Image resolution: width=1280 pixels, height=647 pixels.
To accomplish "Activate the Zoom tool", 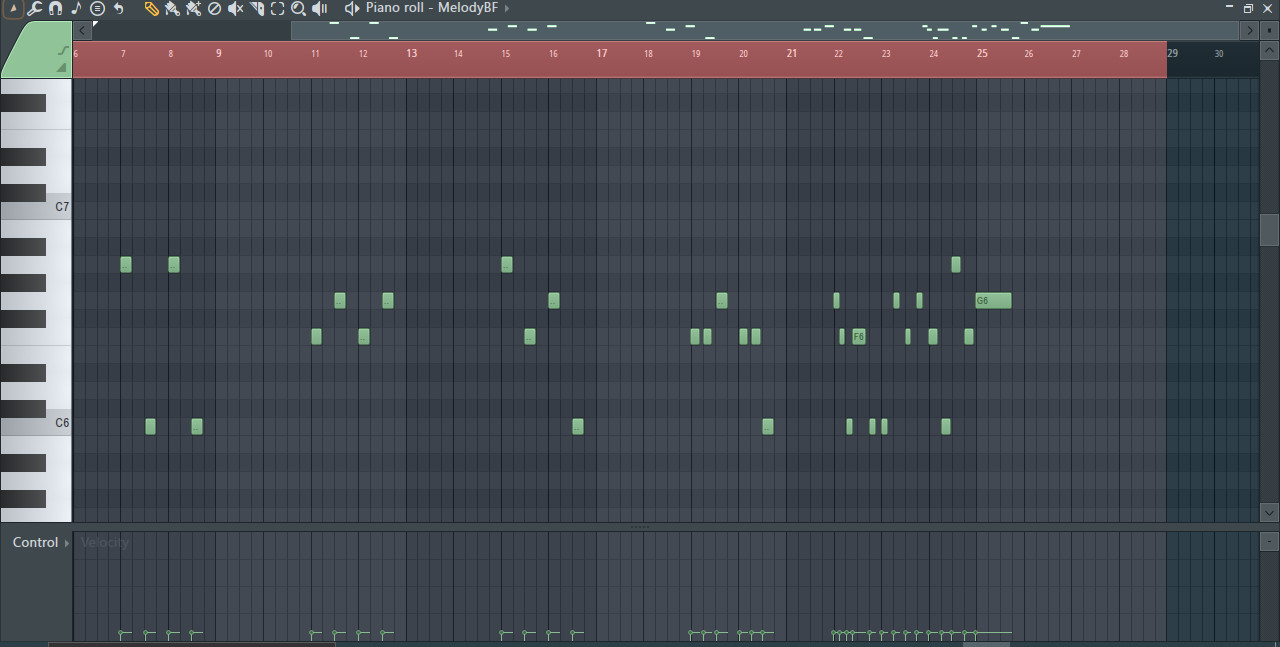I will coord(298,8).
